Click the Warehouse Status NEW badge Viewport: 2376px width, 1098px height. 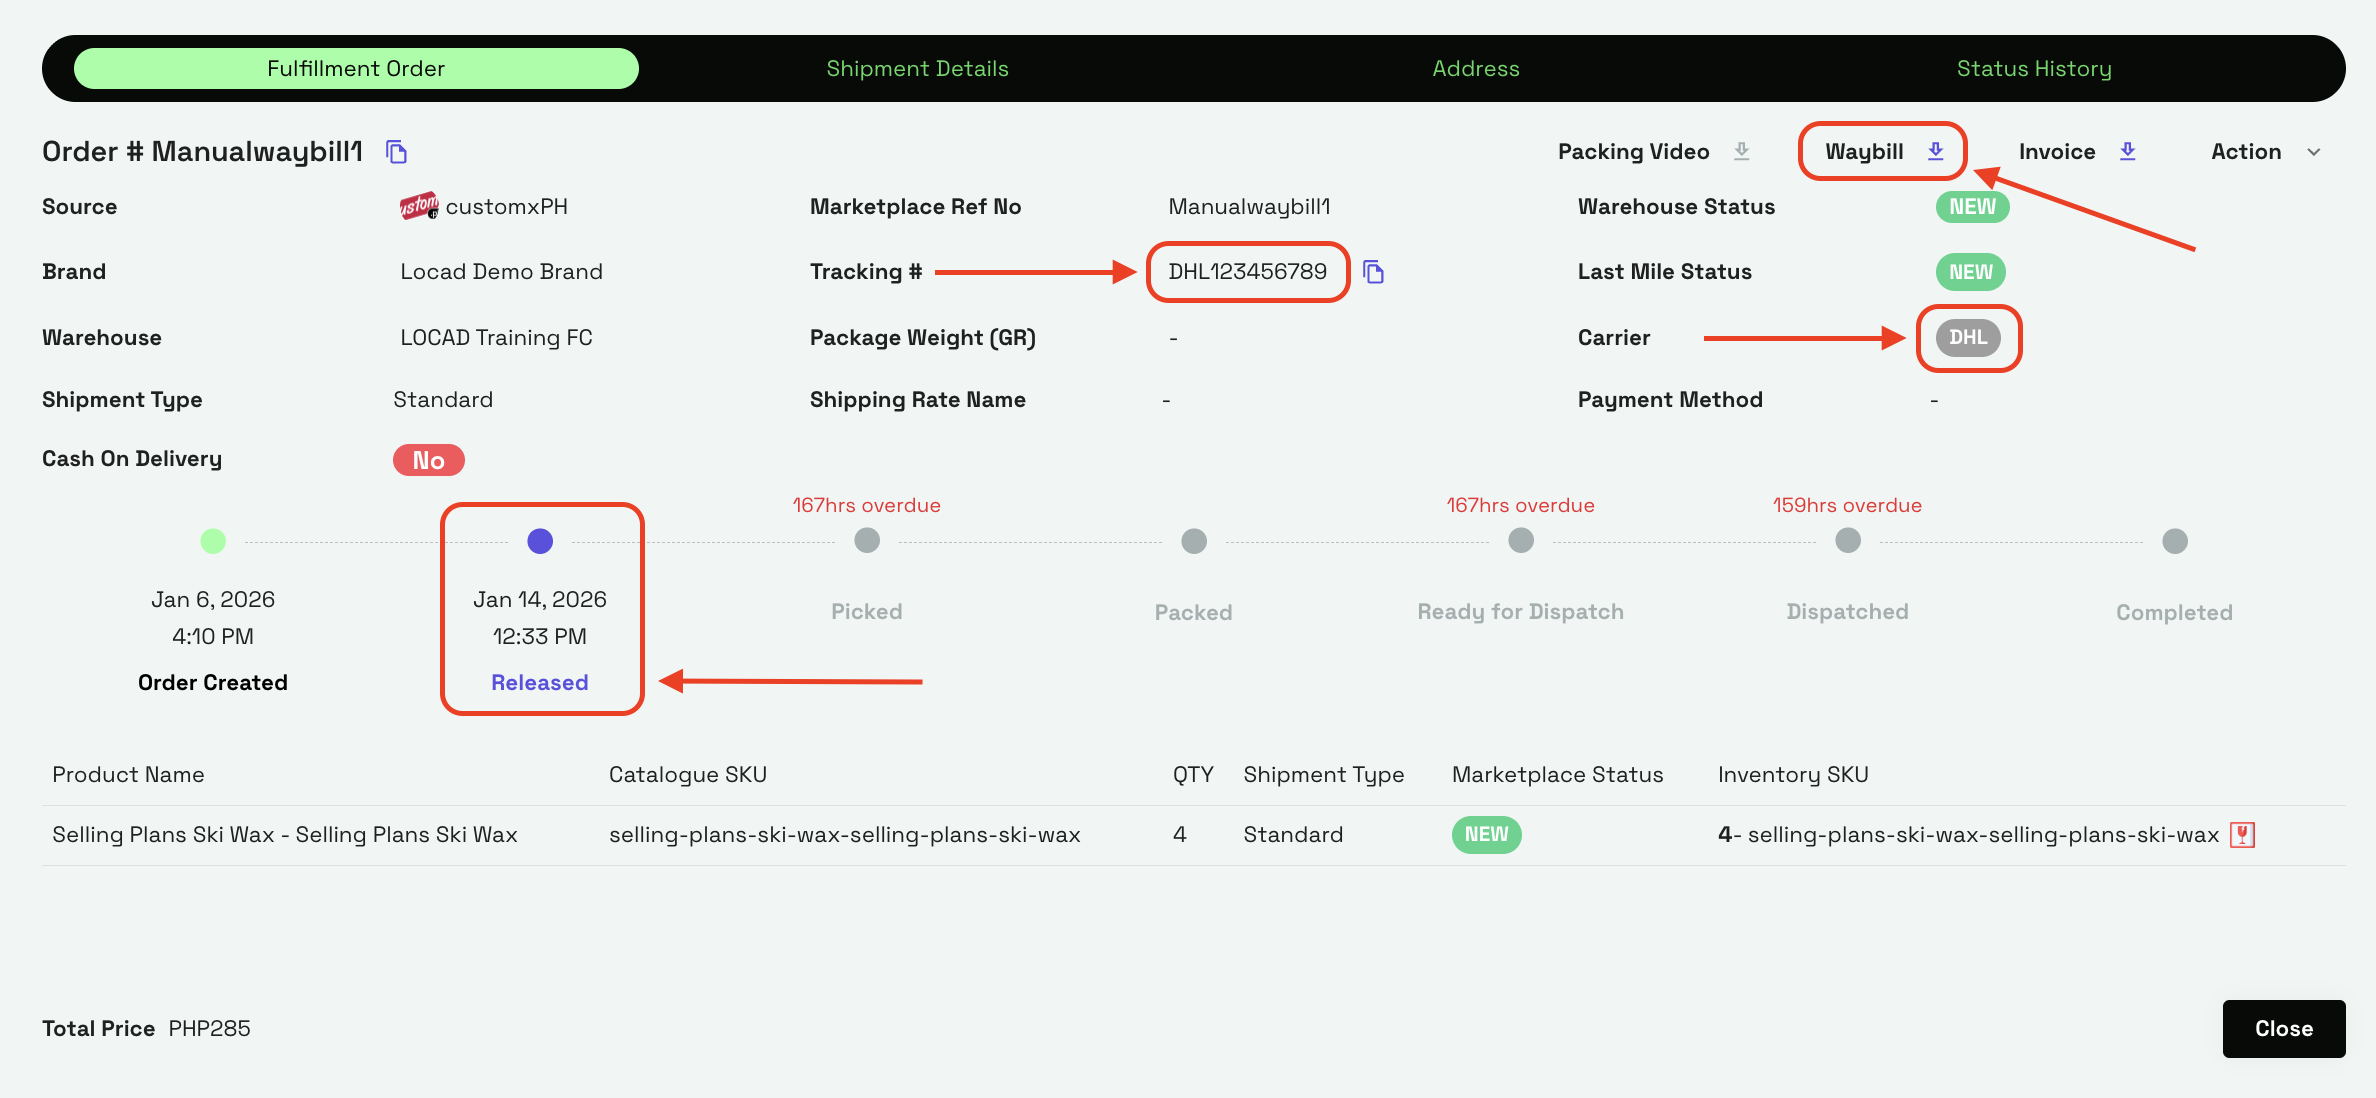pos(1972,207)
